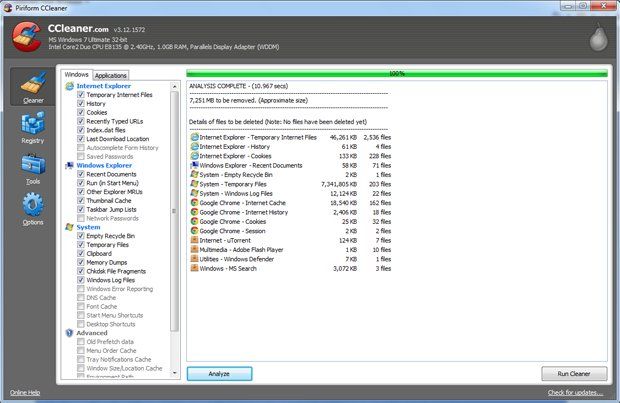The width and height of the screenshot is (620, 403).
Task: Open the Tools toolbox icon
Action: pos(33,164)
